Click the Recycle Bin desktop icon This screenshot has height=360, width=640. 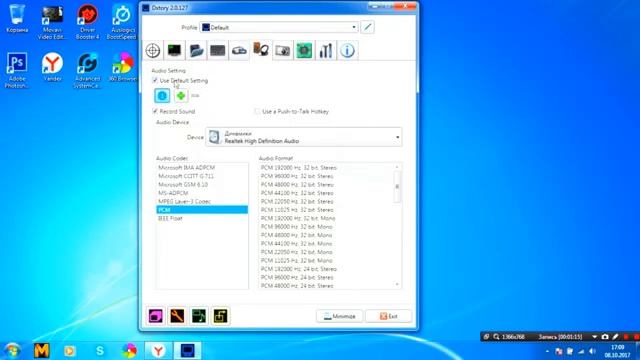(x=17, y=18)
